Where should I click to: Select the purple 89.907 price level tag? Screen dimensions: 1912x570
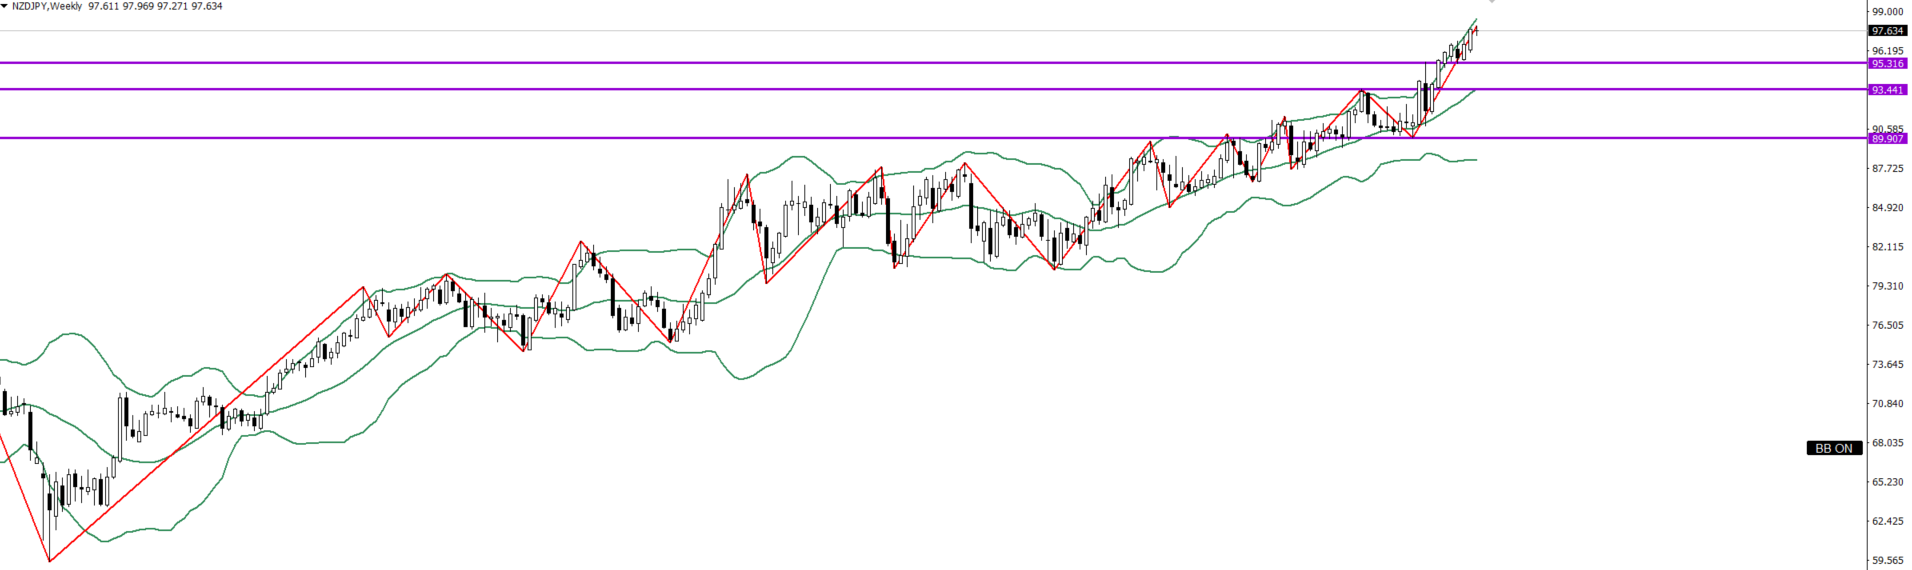[1887, 139]
